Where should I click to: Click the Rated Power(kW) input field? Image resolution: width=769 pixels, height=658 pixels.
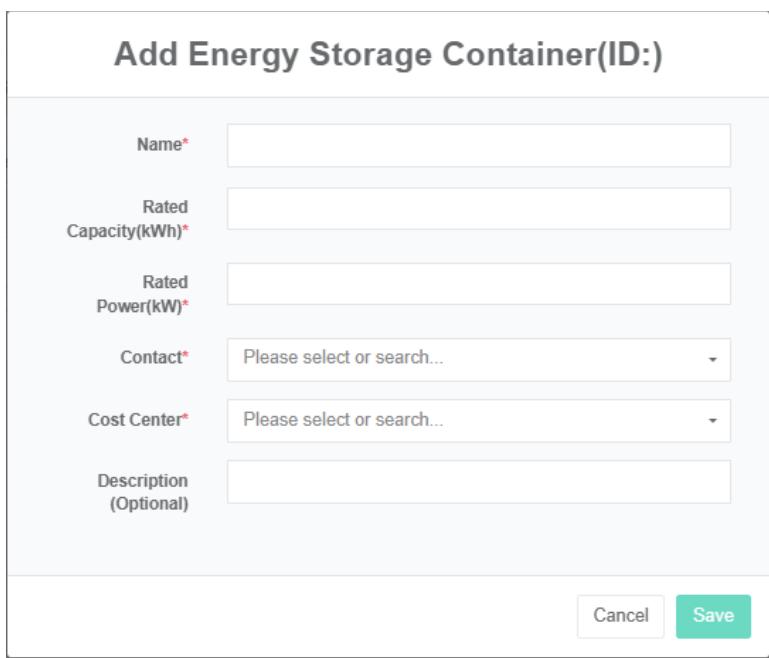click(x=478, y=283)
